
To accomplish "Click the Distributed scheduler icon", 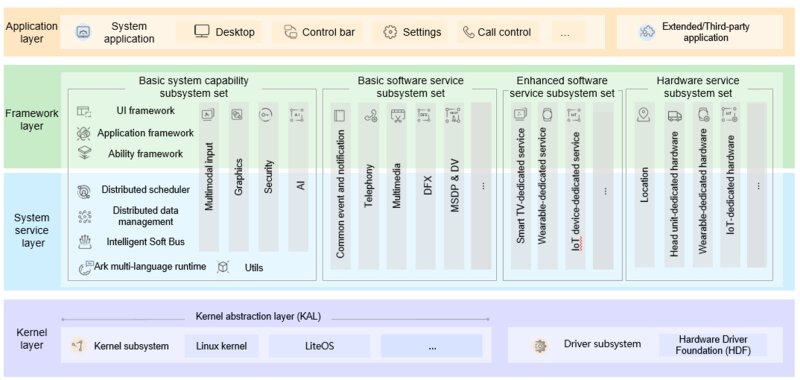I will pyautogui.click(x=84, y=192).
